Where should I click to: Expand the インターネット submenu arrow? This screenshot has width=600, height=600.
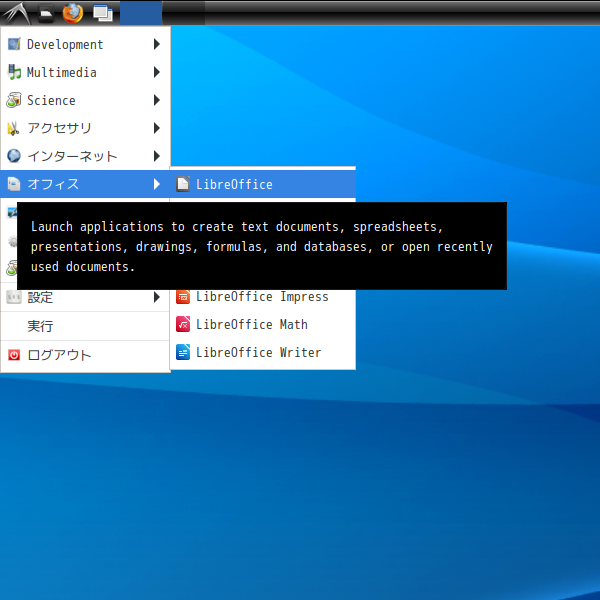pos(157,156)
